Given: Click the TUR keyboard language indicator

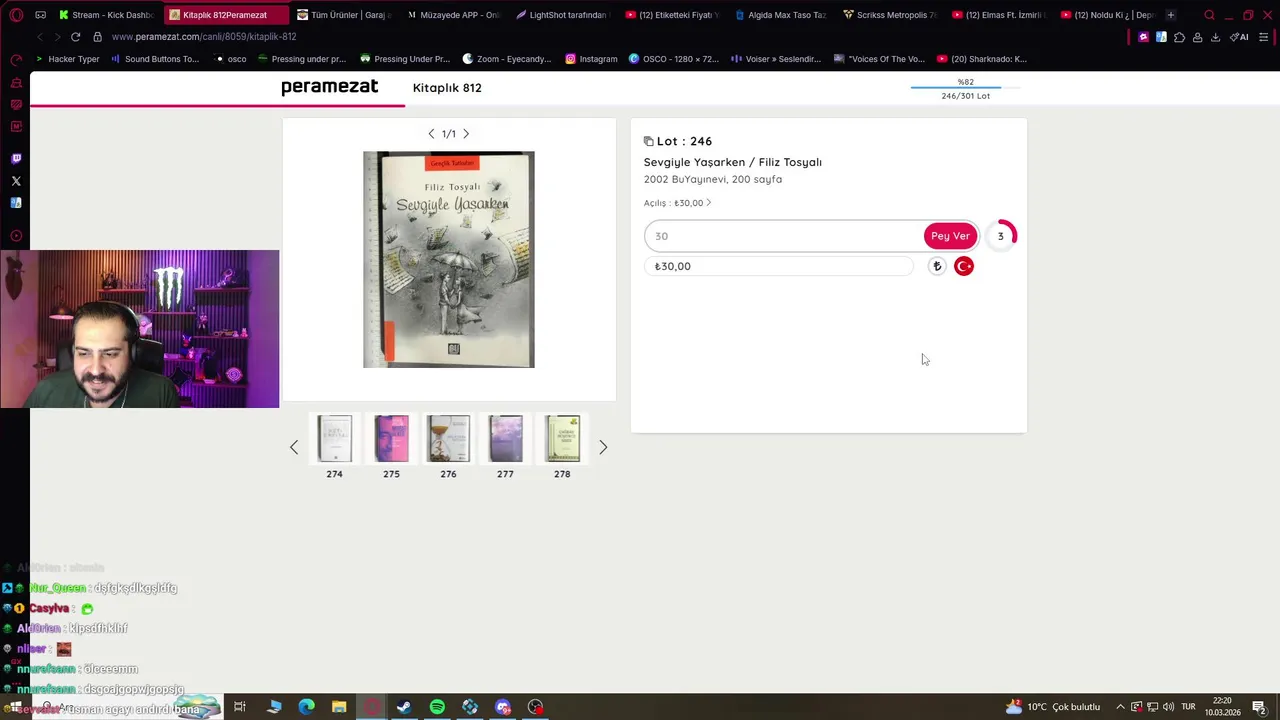Looking at the screenshot, I should click(x=1189, y=707).
